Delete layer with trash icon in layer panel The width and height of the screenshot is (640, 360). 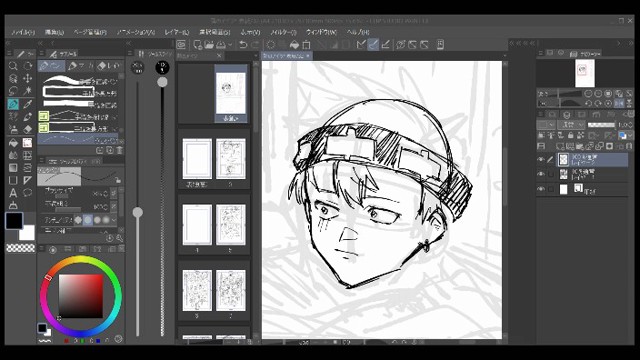(x=629, y=146)
